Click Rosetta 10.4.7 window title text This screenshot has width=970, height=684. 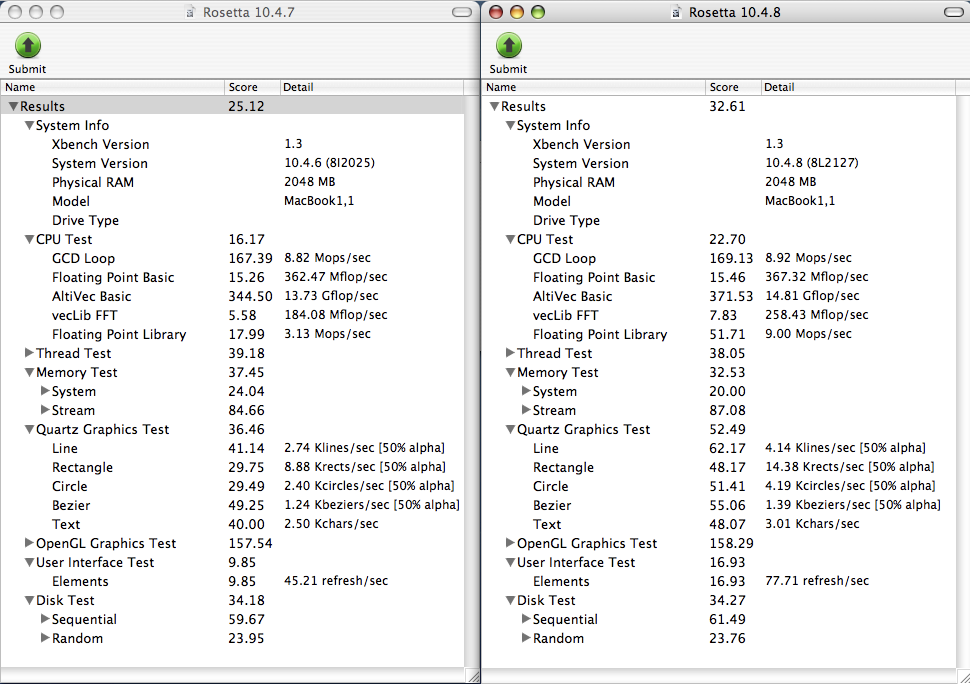[249, 12]
